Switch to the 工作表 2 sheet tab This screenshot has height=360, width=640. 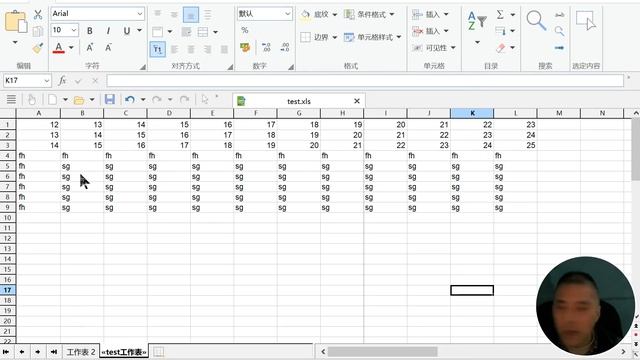[x=81, y=352]
